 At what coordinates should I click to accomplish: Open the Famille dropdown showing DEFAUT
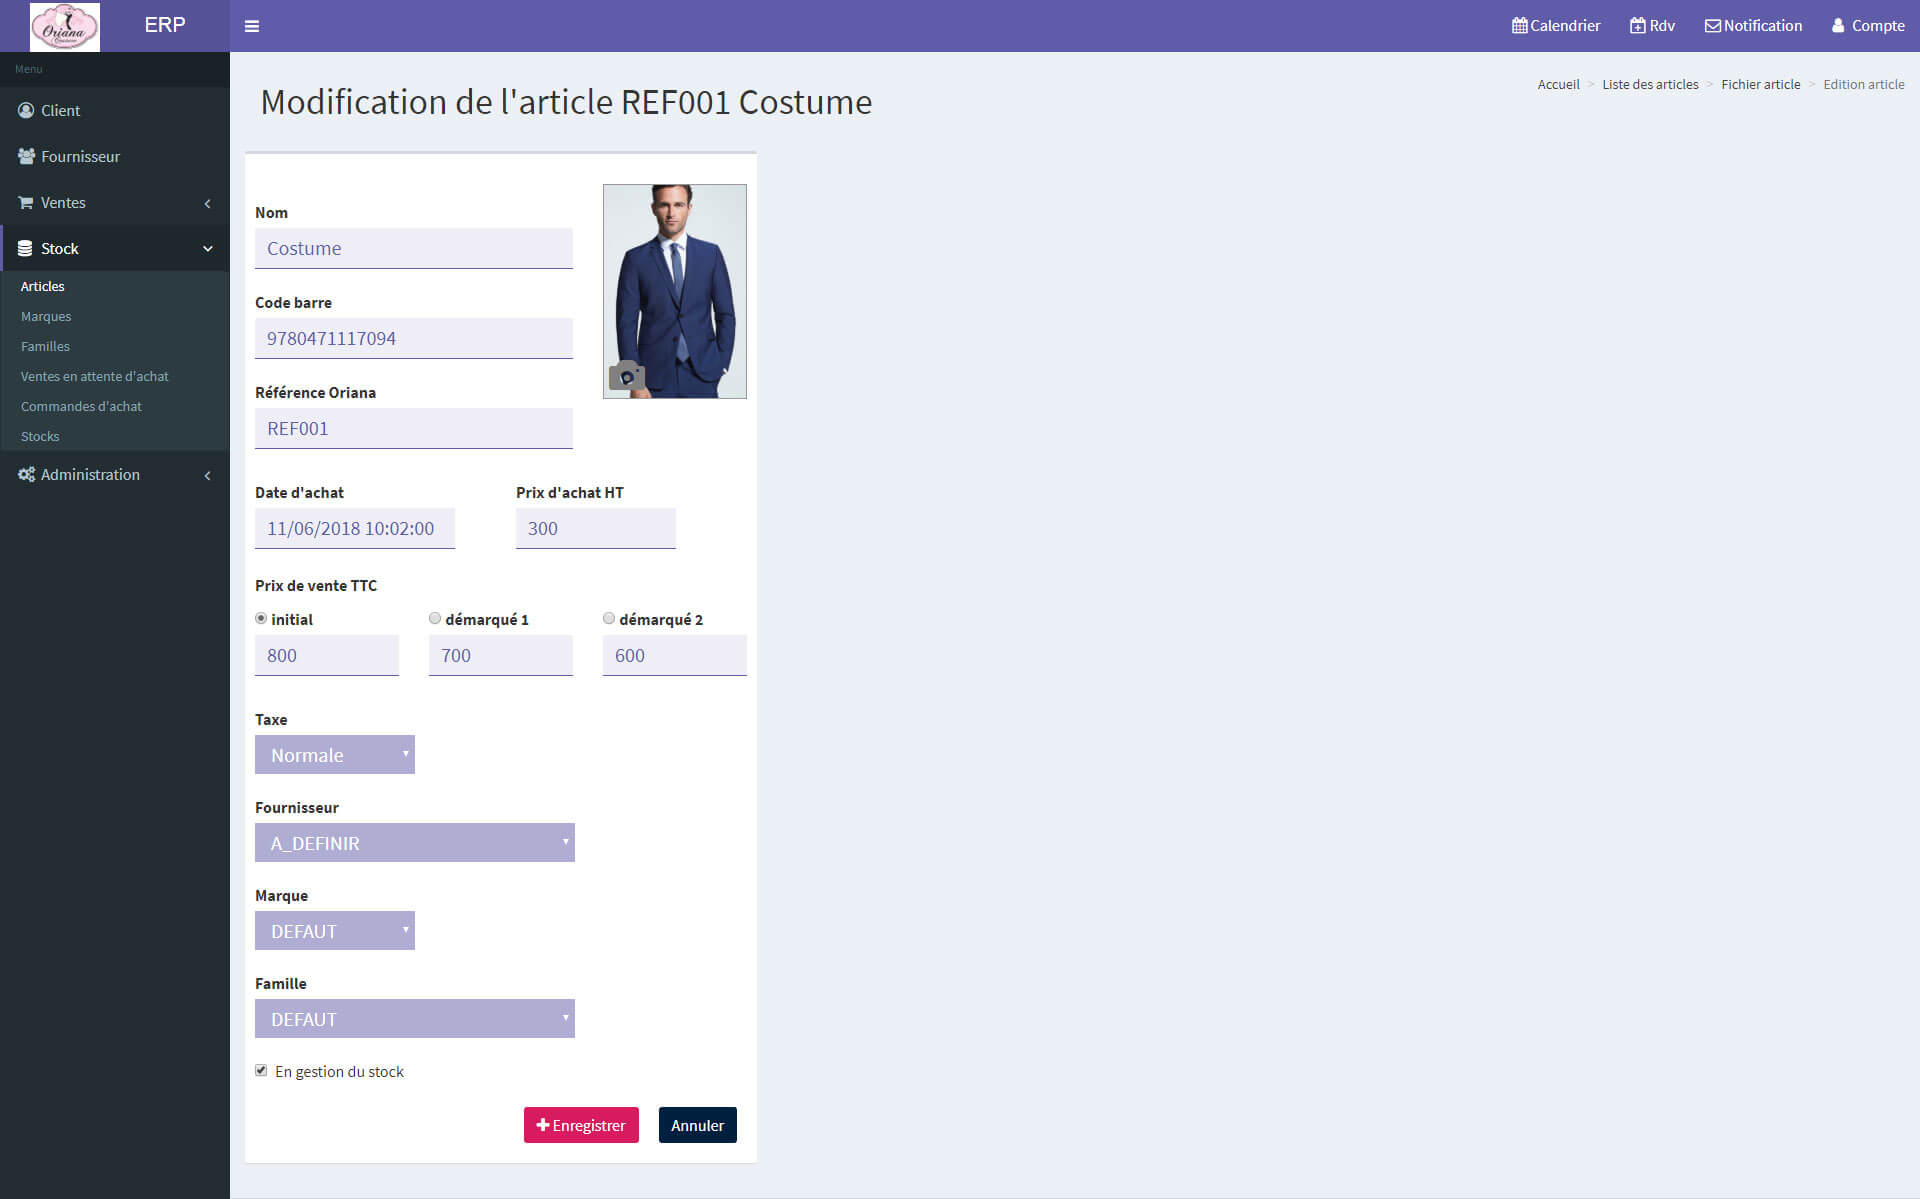point(414,1019)
